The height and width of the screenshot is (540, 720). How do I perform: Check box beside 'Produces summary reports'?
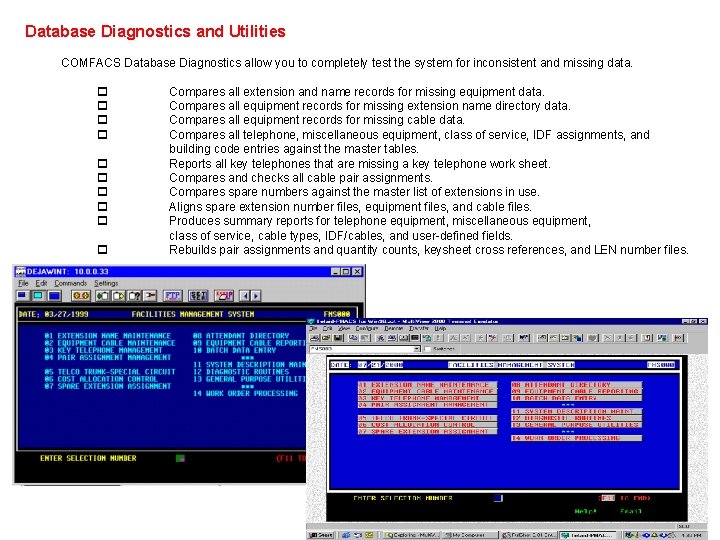point(102,220)
